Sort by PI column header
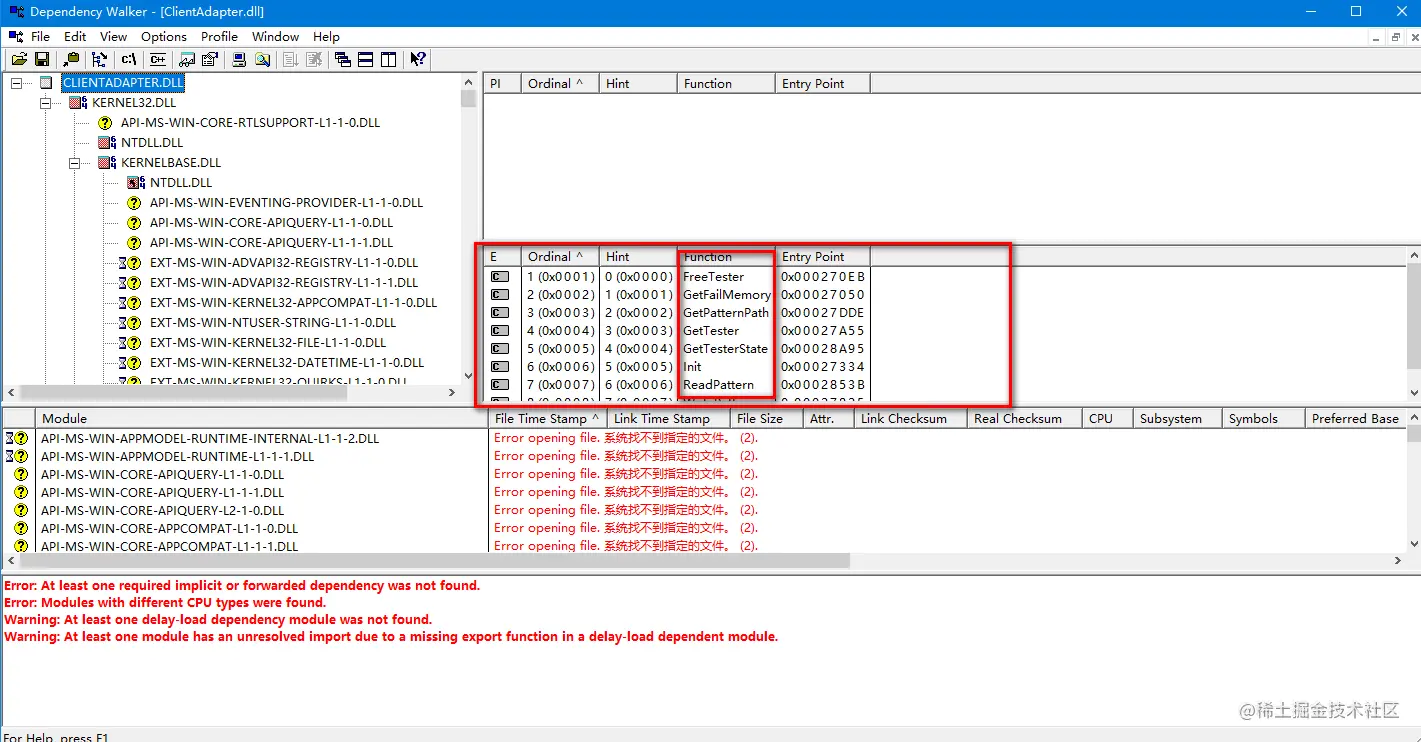This screenshot has height=742, width=1421. (502, 84)
